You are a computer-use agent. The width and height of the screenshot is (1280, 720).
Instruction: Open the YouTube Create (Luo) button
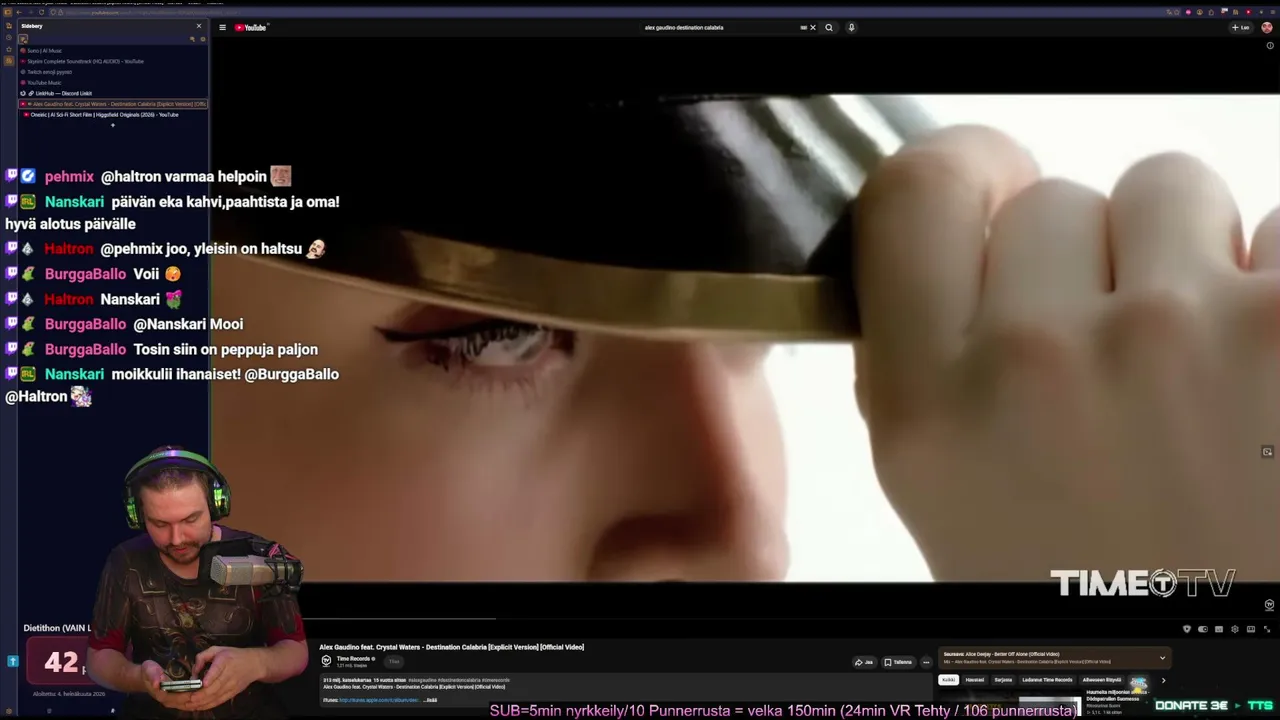pyautogui.click(x=1241, y=28)
